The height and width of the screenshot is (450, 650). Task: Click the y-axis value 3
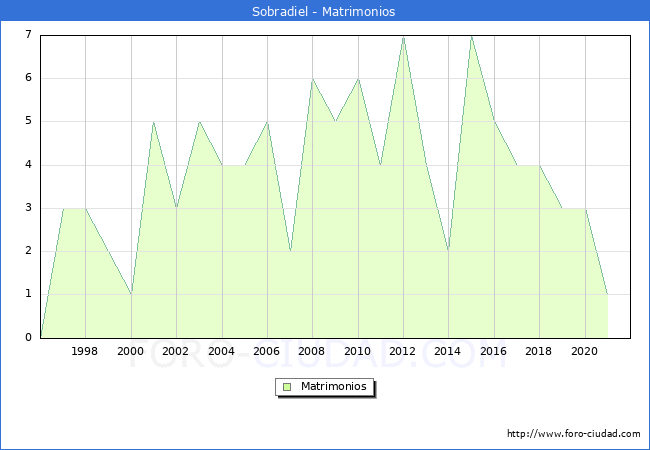click(x=28, y=208)
